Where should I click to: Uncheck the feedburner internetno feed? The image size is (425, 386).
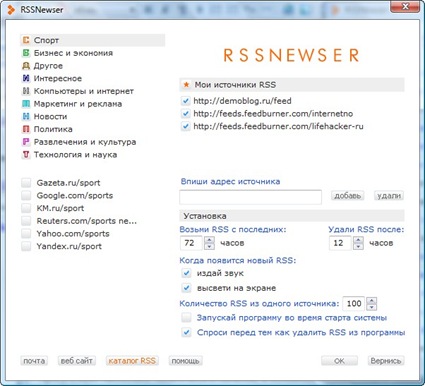[186, 114]
